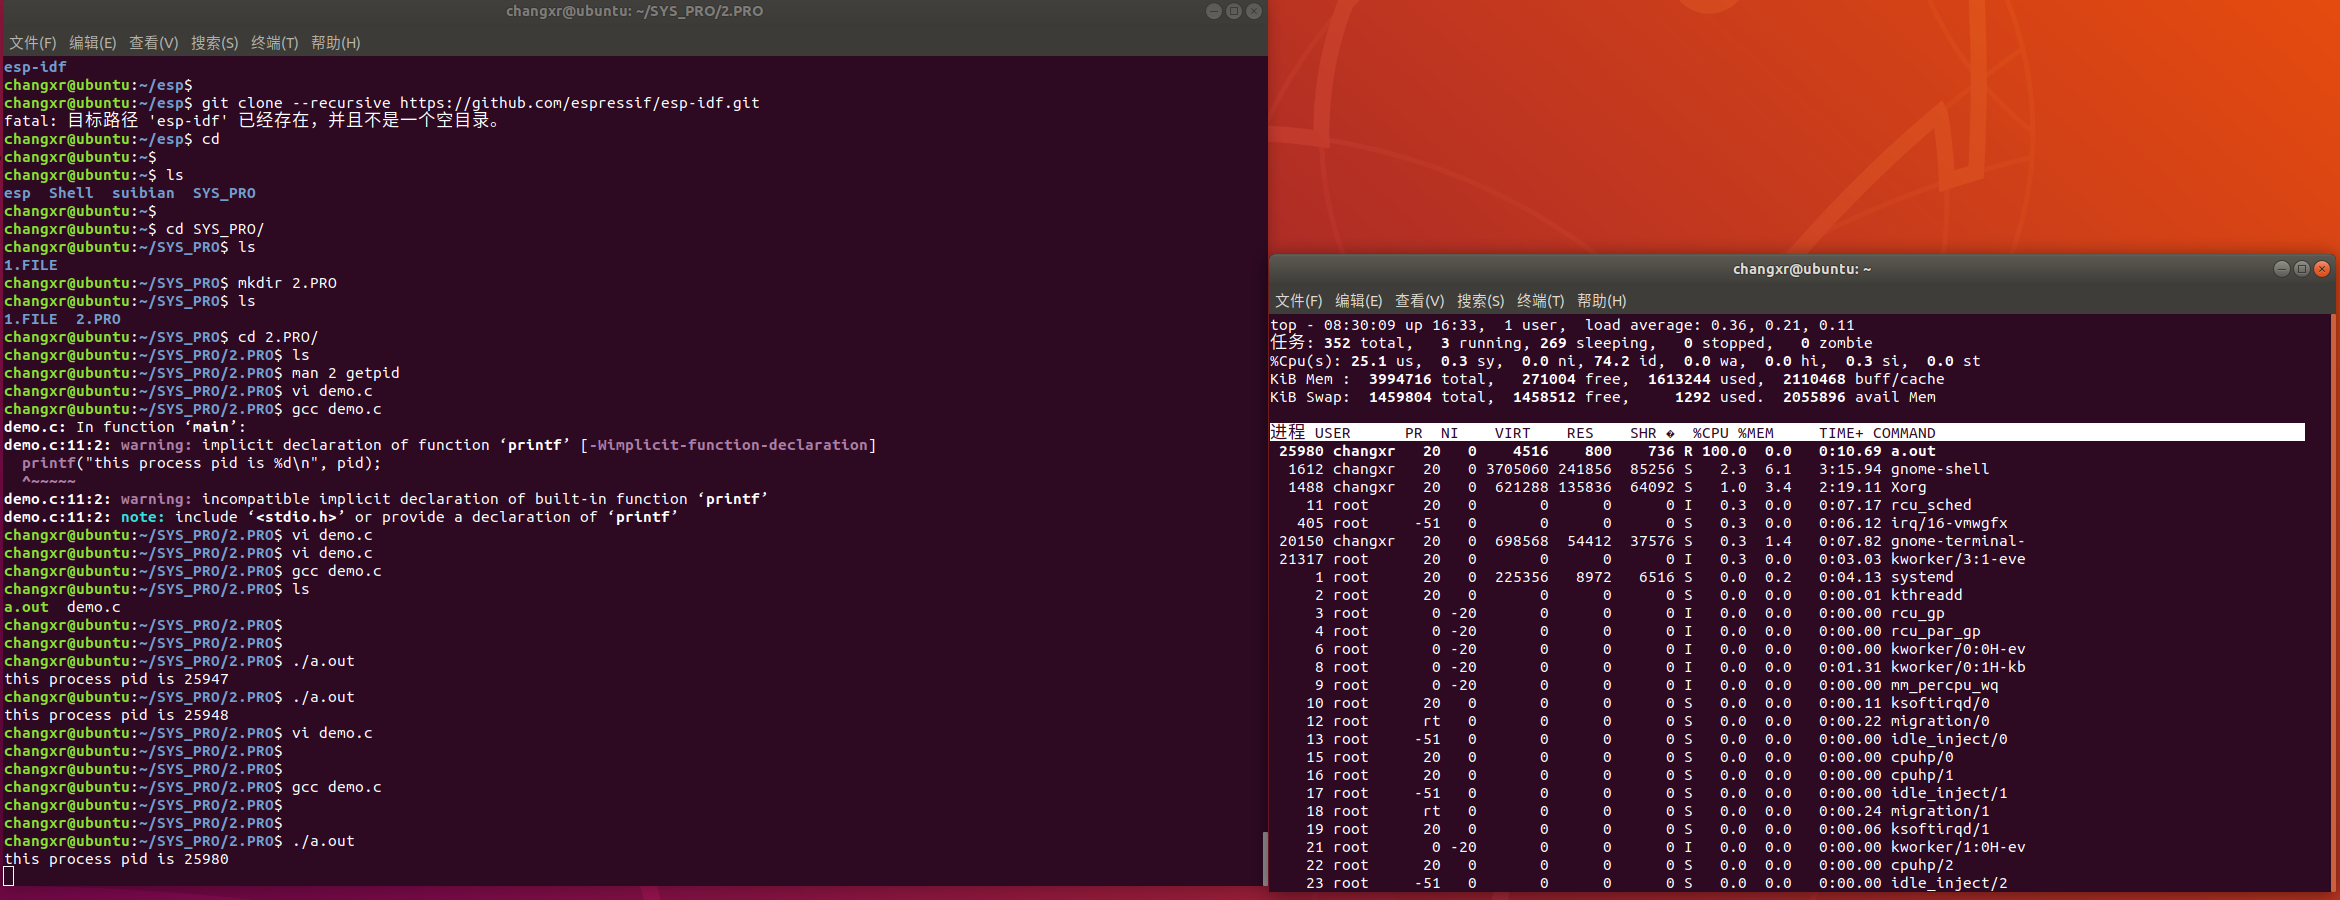Click the 'changxr@ubuntu: ~' title of top window
This screenshot has height=900, width=2340.
pos(1802,269)
